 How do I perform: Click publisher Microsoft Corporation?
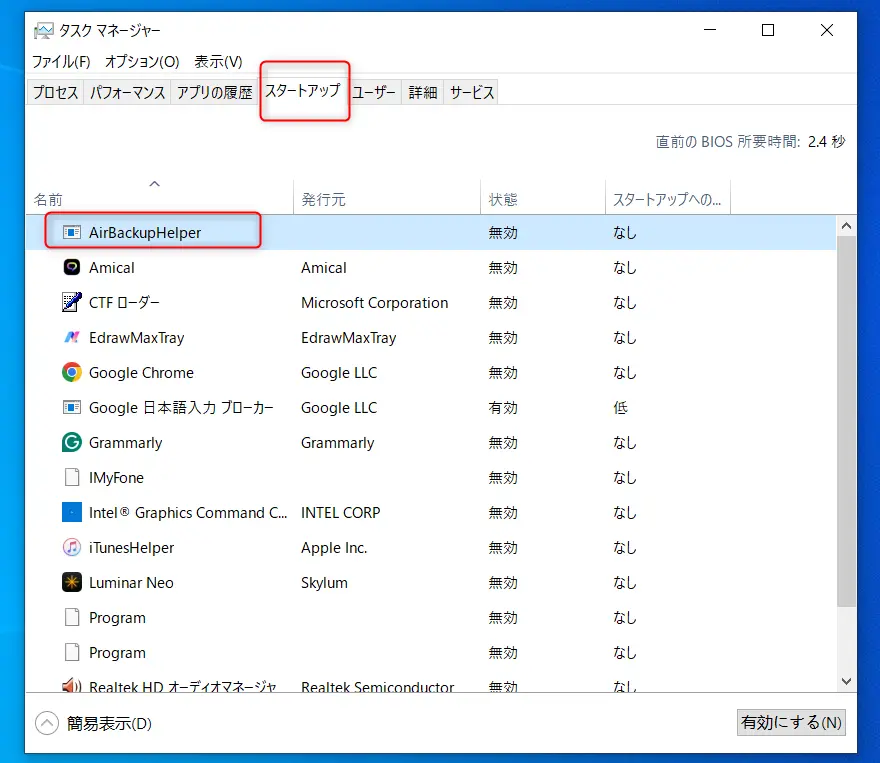374,302
